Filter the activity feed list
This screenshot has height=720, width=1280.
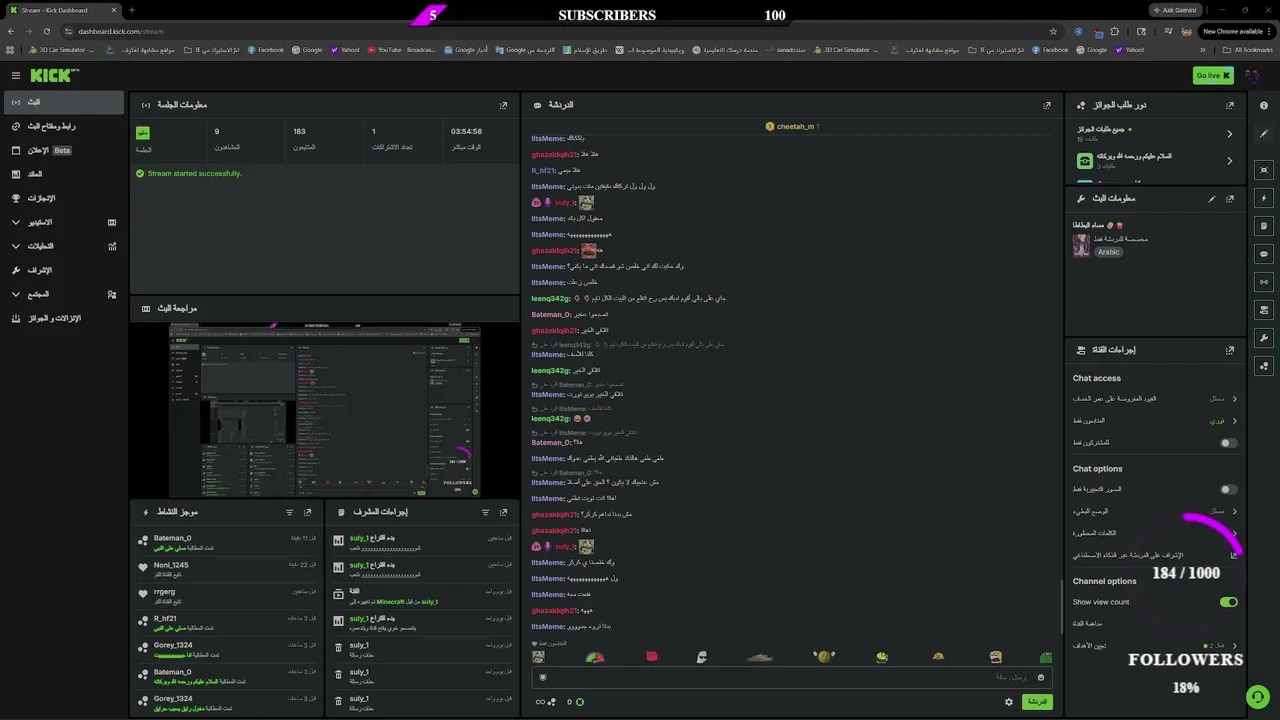[289, 512]
